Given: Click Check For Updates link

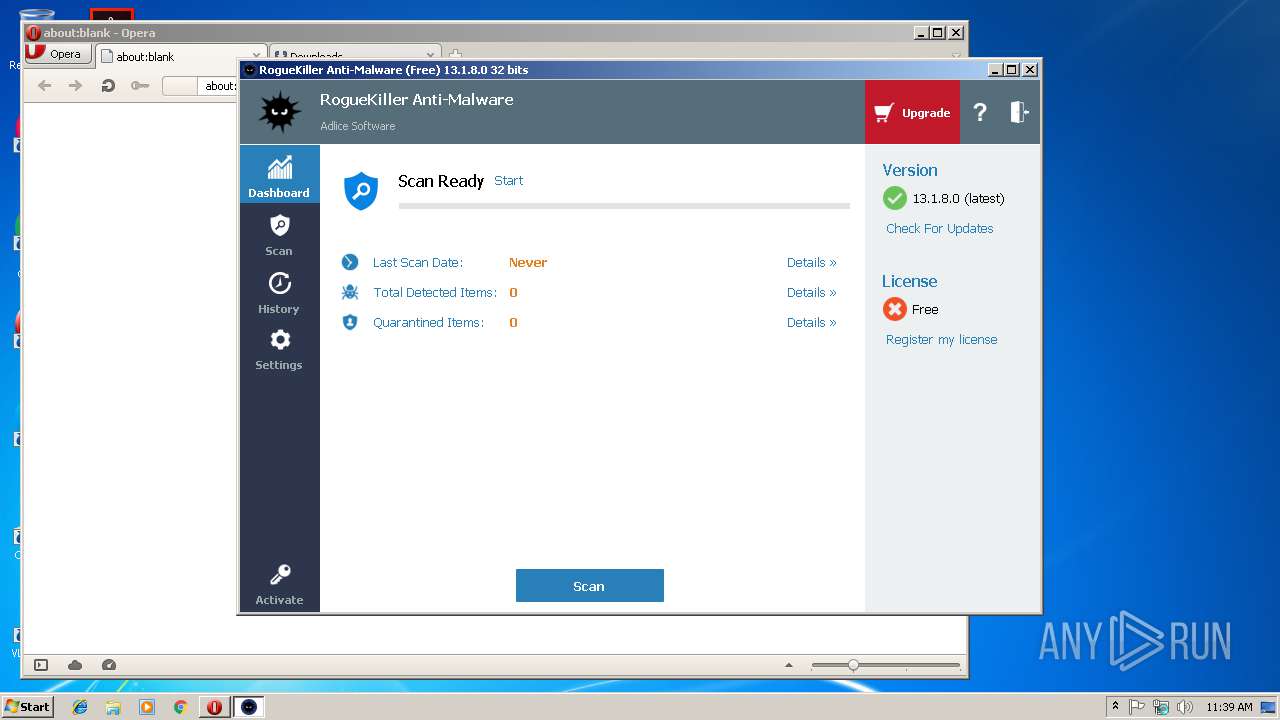Looking at the screenshot, I should (940, 229).
